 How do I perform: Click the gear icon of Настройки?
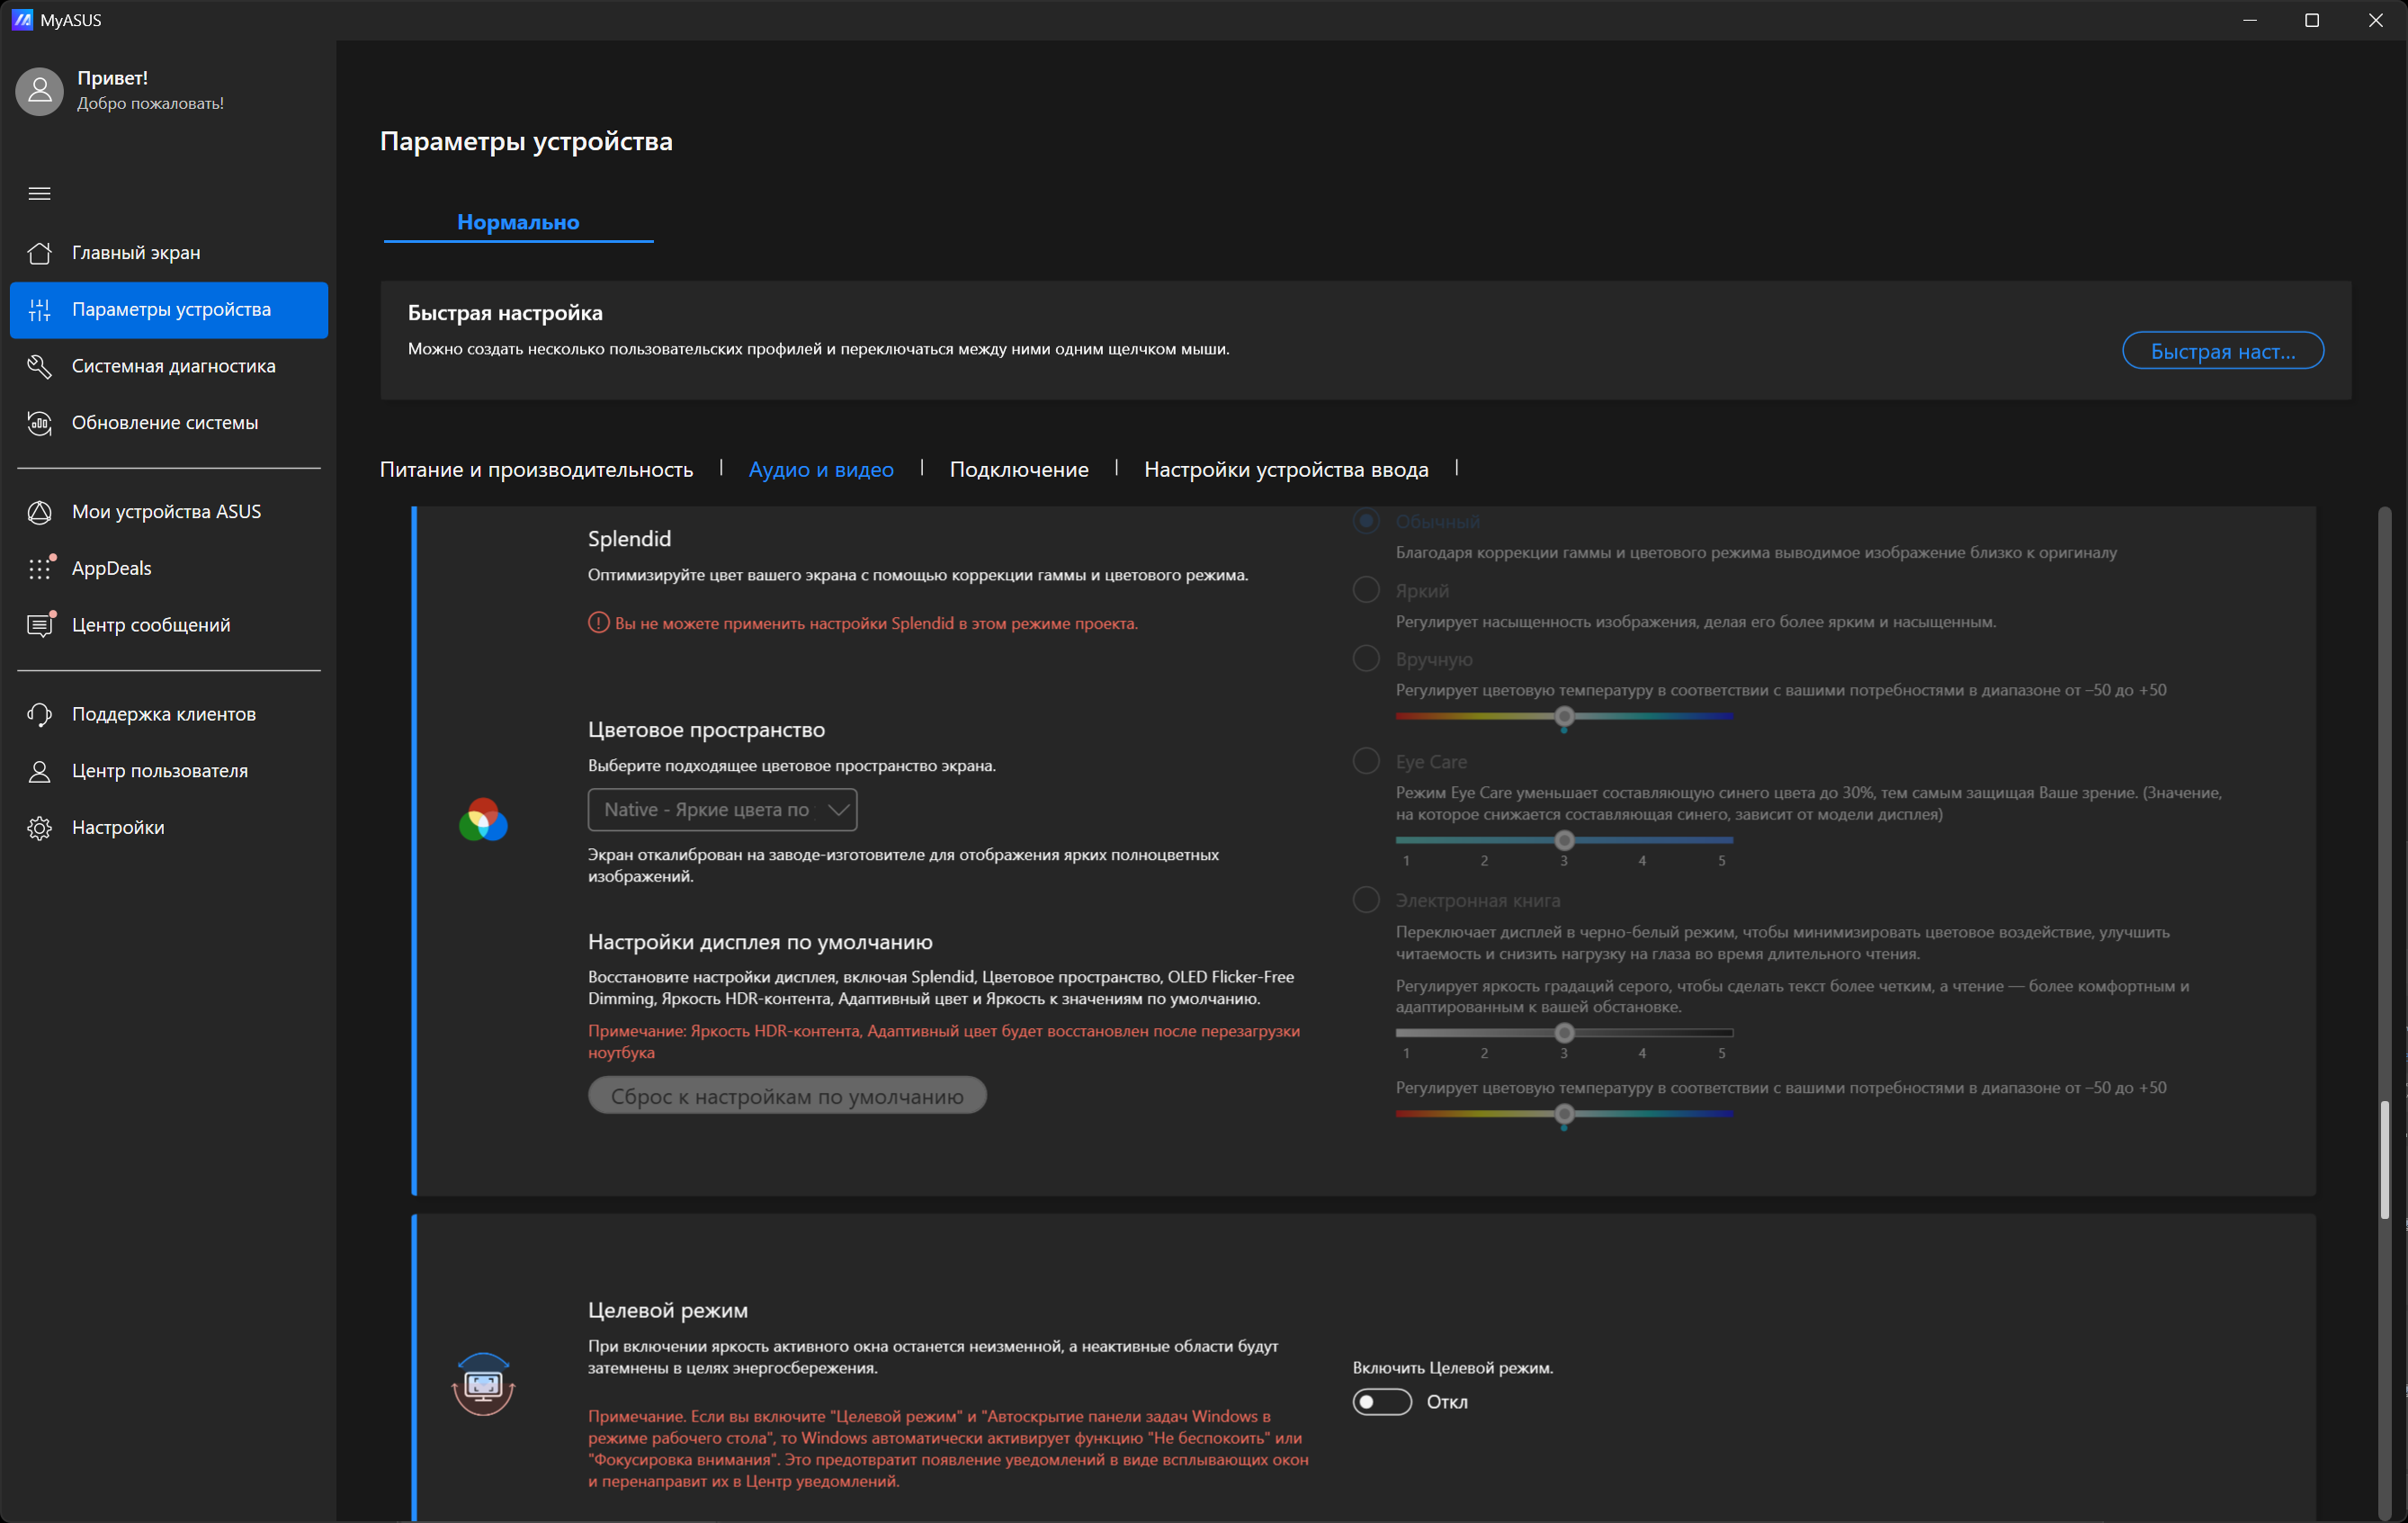[x=39, y=828]
